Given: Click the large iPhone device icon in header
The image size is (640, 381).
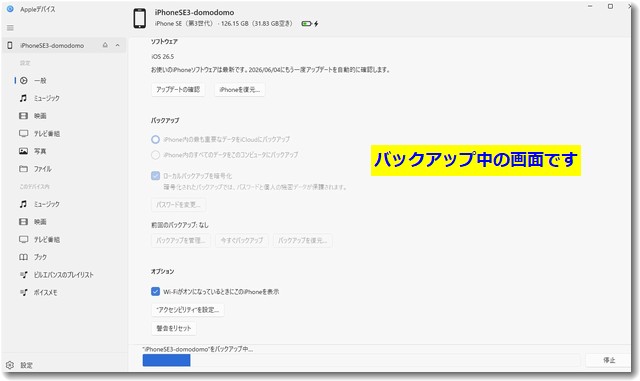Looking at the screenshot, I should coord(140,18).
